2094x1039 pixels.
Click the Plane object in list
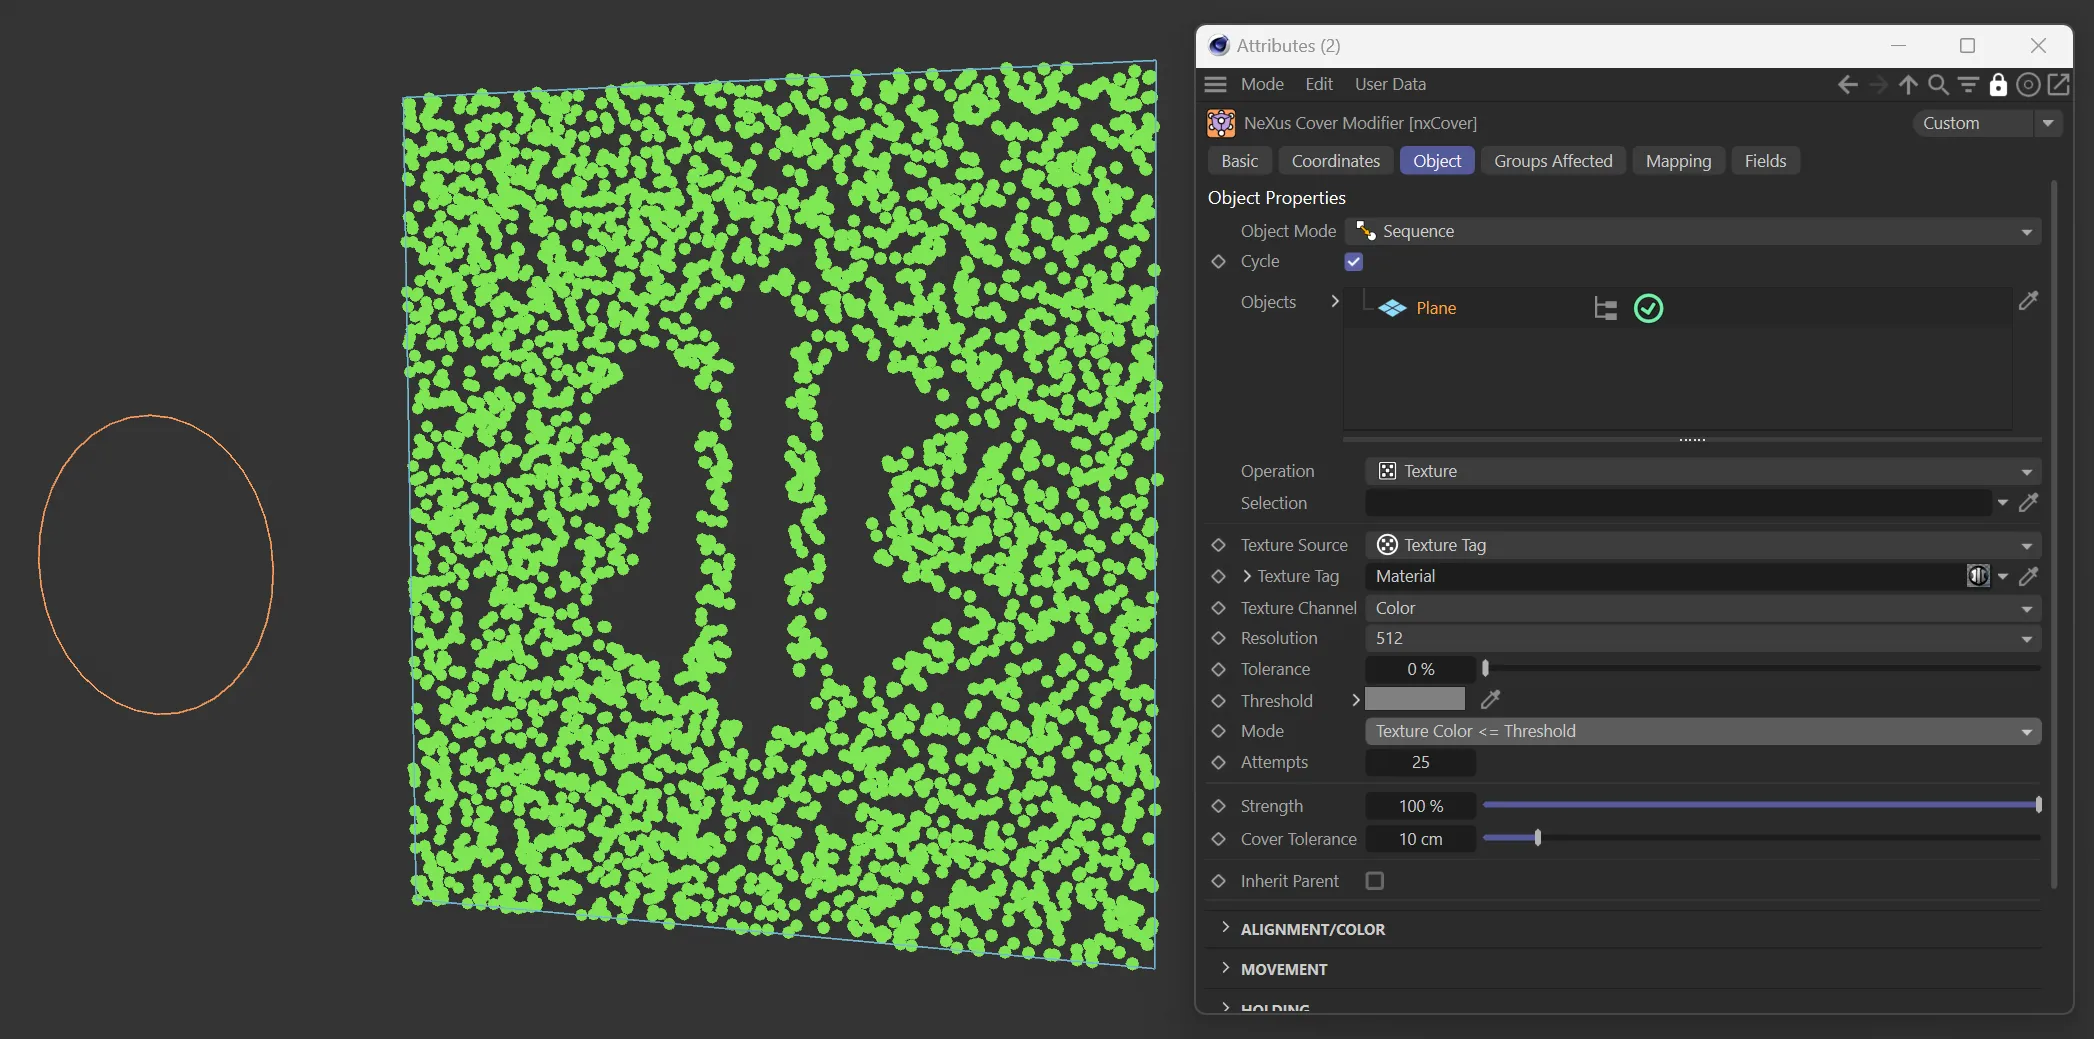click(1435, 309)
